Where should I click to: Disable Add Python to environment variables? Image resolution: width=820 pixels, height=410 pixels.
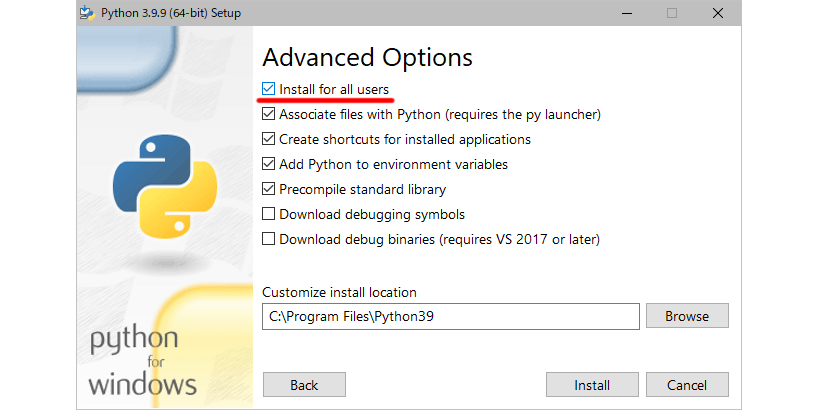[x=268, y=164]
